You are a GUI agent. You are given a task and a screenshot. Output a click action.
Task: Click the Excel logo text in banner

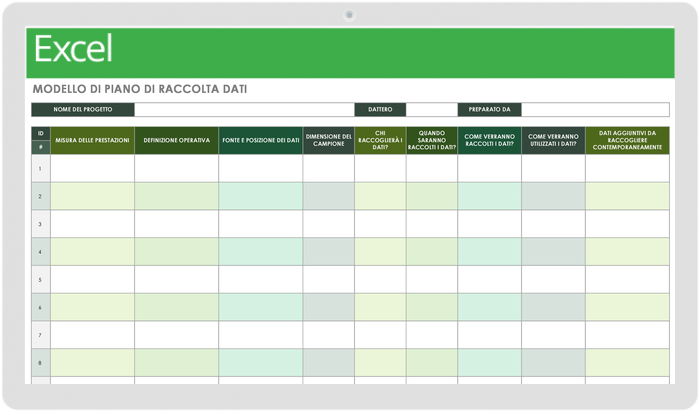coord(73,49)
